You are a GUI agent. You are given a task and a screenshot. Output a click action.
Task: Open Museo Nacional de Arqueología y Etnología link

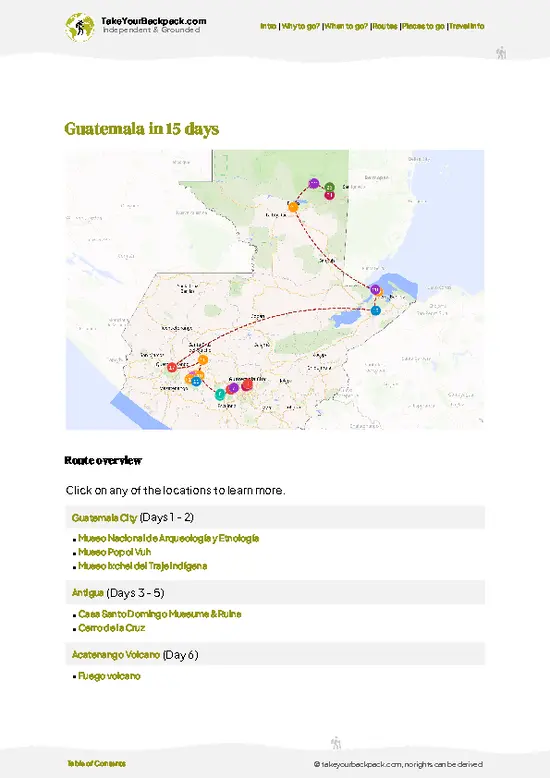169,538
